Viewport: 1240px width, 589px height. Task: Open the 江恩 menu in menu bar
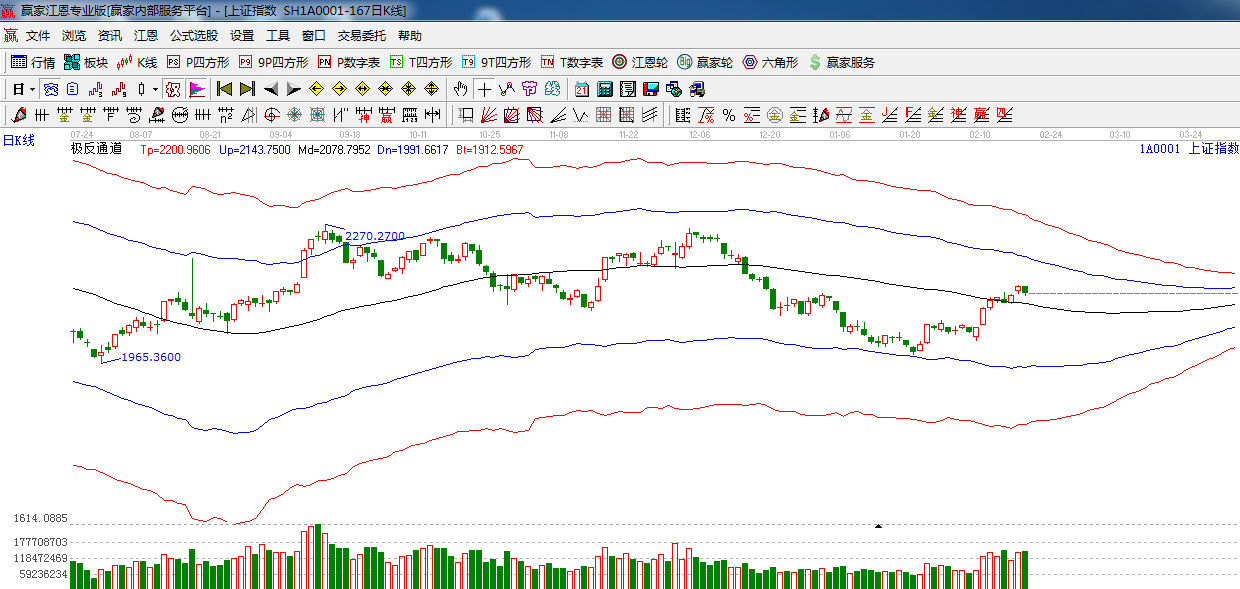tap(146, 36)
